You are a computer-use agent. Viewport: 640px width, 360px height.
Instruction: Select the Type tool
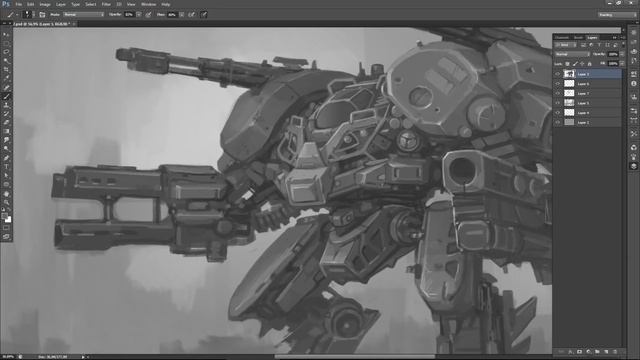(6, 167)
